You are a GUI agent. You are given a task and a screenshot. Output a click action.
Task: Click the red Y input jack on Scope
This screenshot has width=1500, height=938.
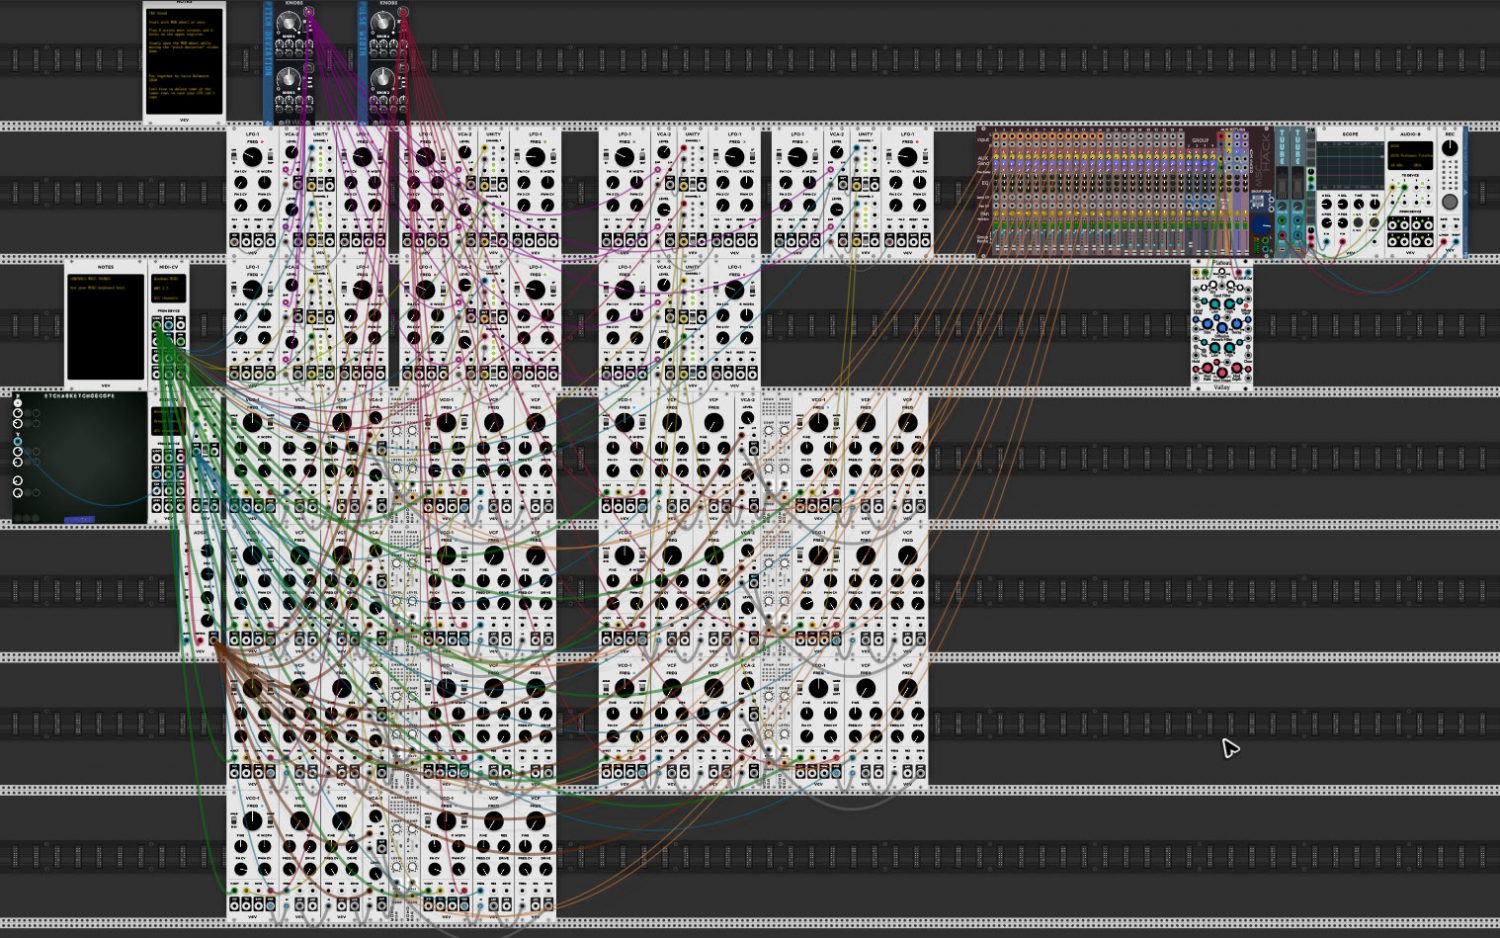[x=1342, y=241]
